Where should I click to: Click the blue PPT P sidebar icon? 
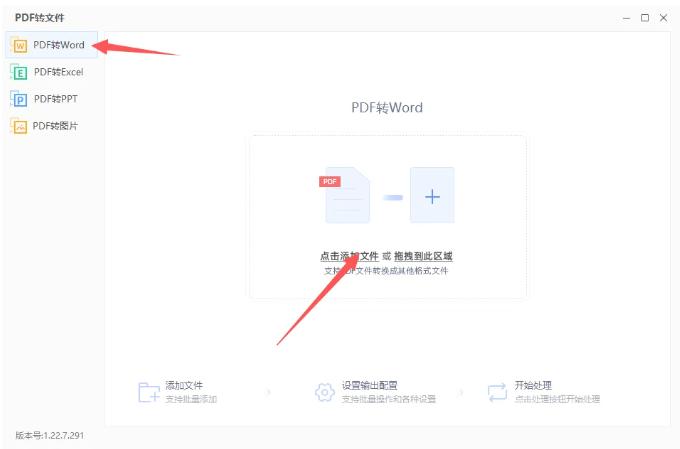click(19, 99)
